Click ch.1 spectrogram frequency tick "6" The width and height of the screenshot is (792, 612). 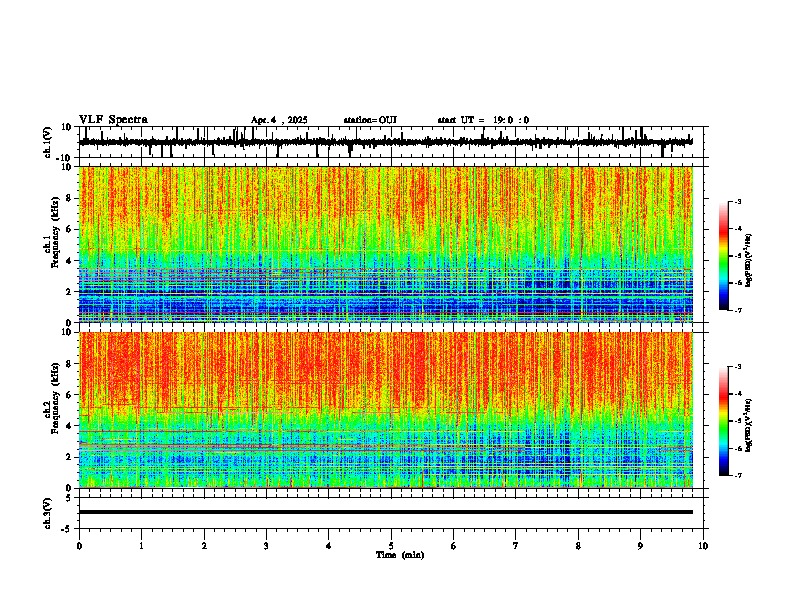70,229
